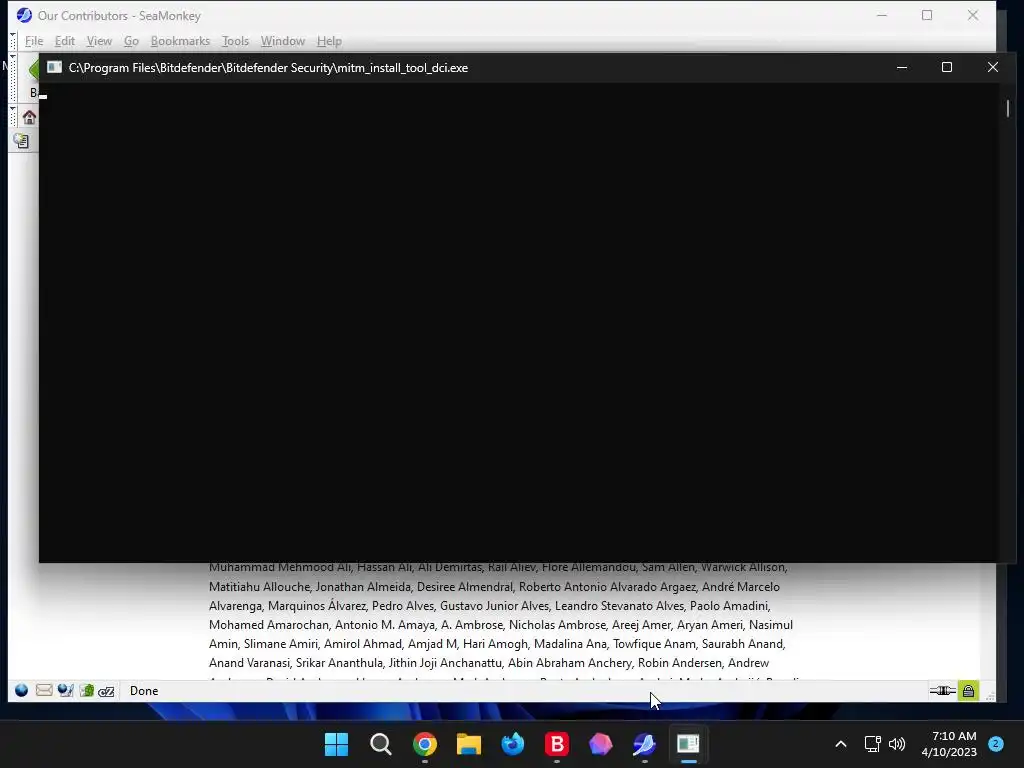Viewport: 1024px width, 768px height.
Task: Click the name 'Paolo Amadini'
Action: pyautogui.click(x=729, y=606)
